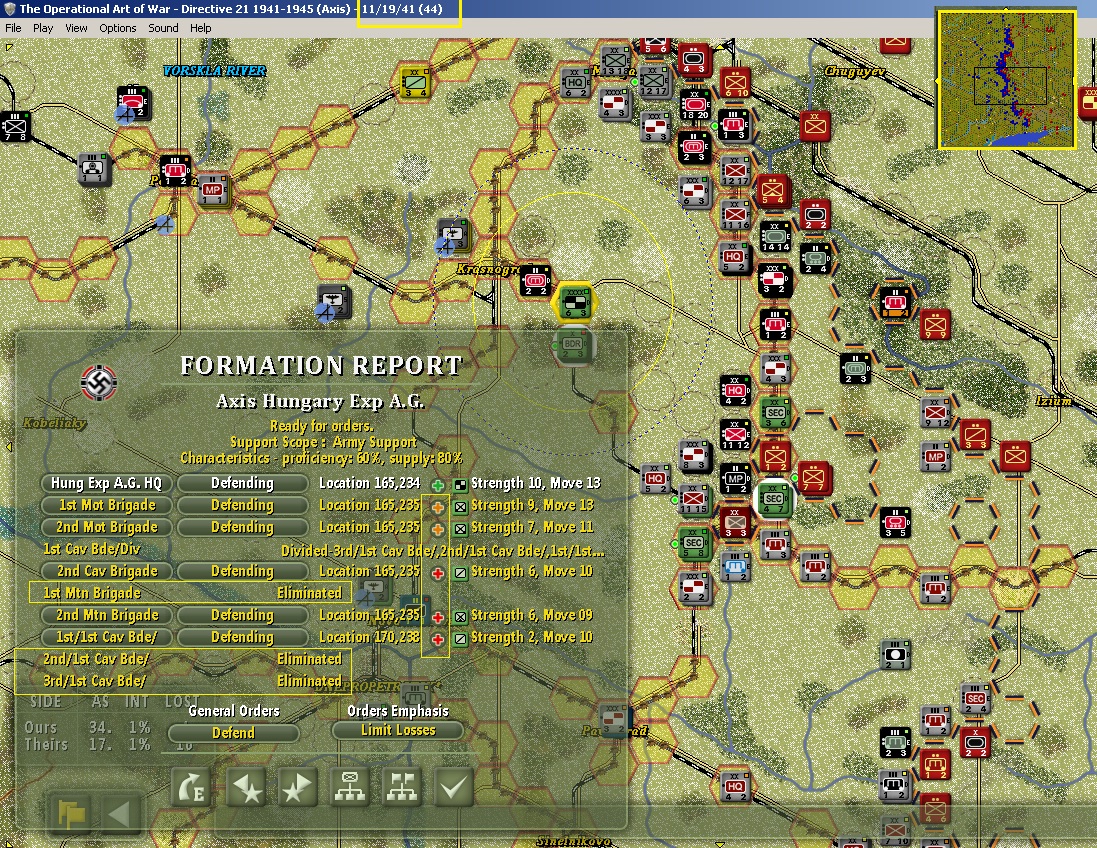Click the left-pointing arrow with star icon
This screenshot has height=848, width=1097.
244,787
